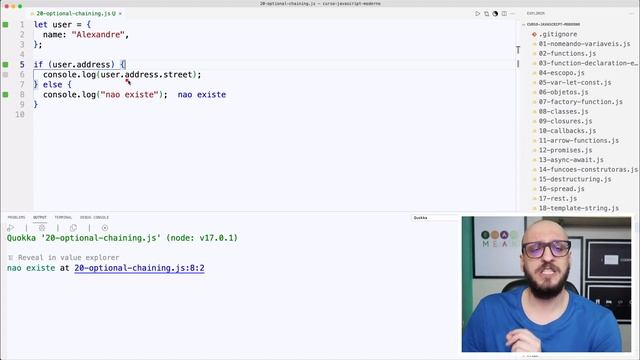
Task: Click the "nao existe" string on line 8
Action: (x=129, y=95)
